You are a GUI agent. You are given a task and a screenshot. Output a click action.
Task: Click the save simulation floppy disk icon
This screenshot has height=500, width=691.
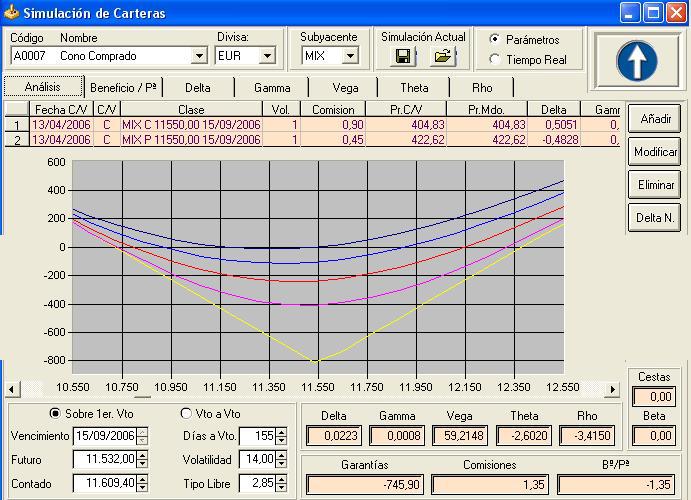pos(403,56)
